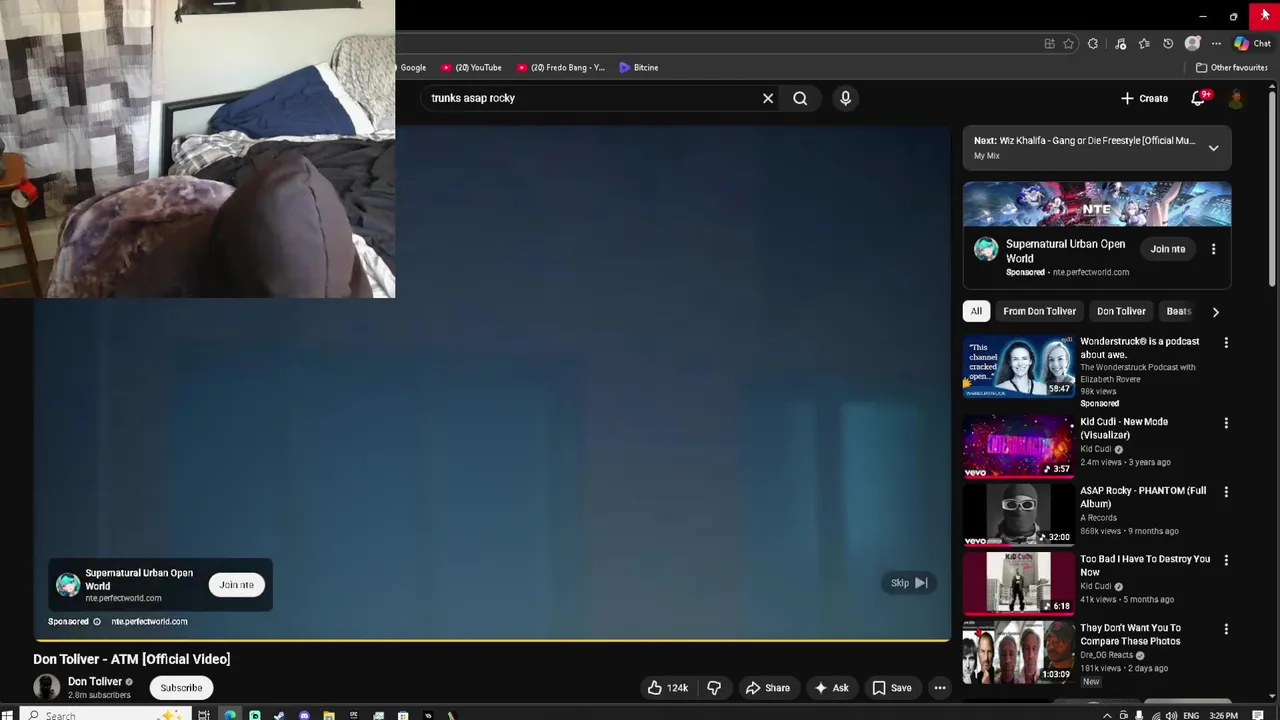Click the Create button
Image resolution: width=1280 pixels, height=720 pixels.
click(x=1144, y=98)
